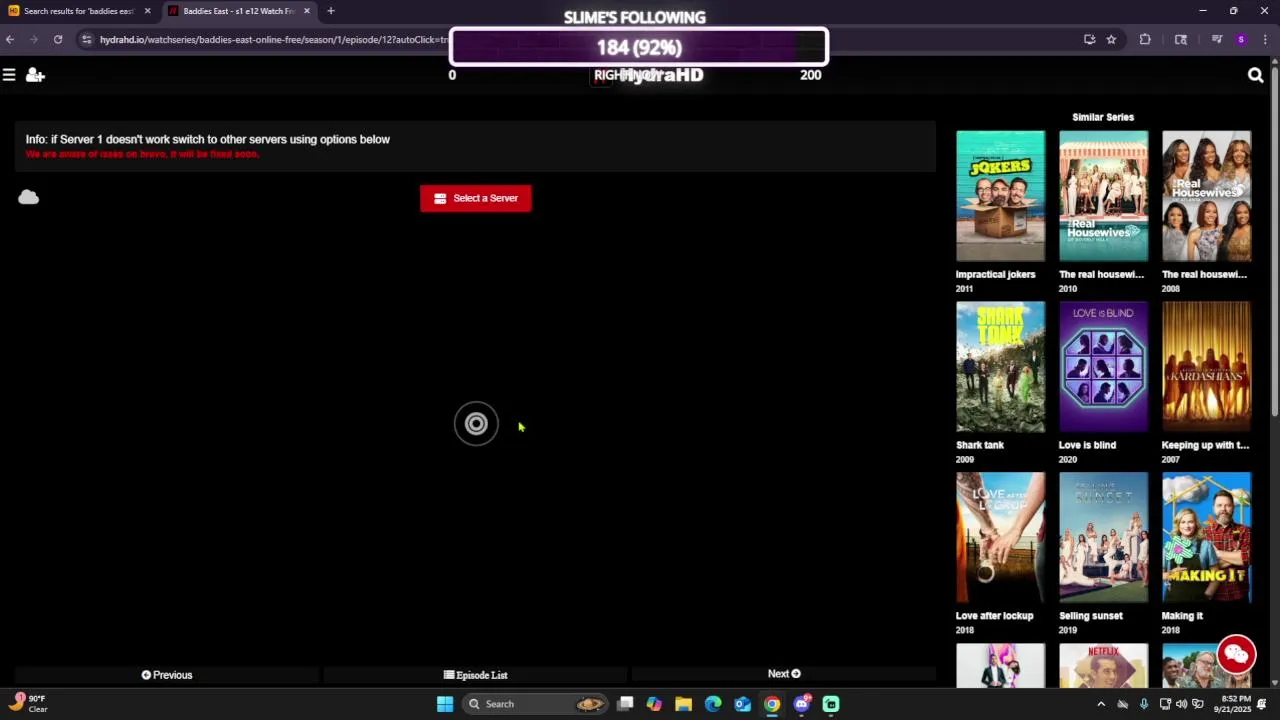Viewport: 1280px width, 720px height.
Task: Open the HydraHD hamburger menu
Action: coord(9,75)
